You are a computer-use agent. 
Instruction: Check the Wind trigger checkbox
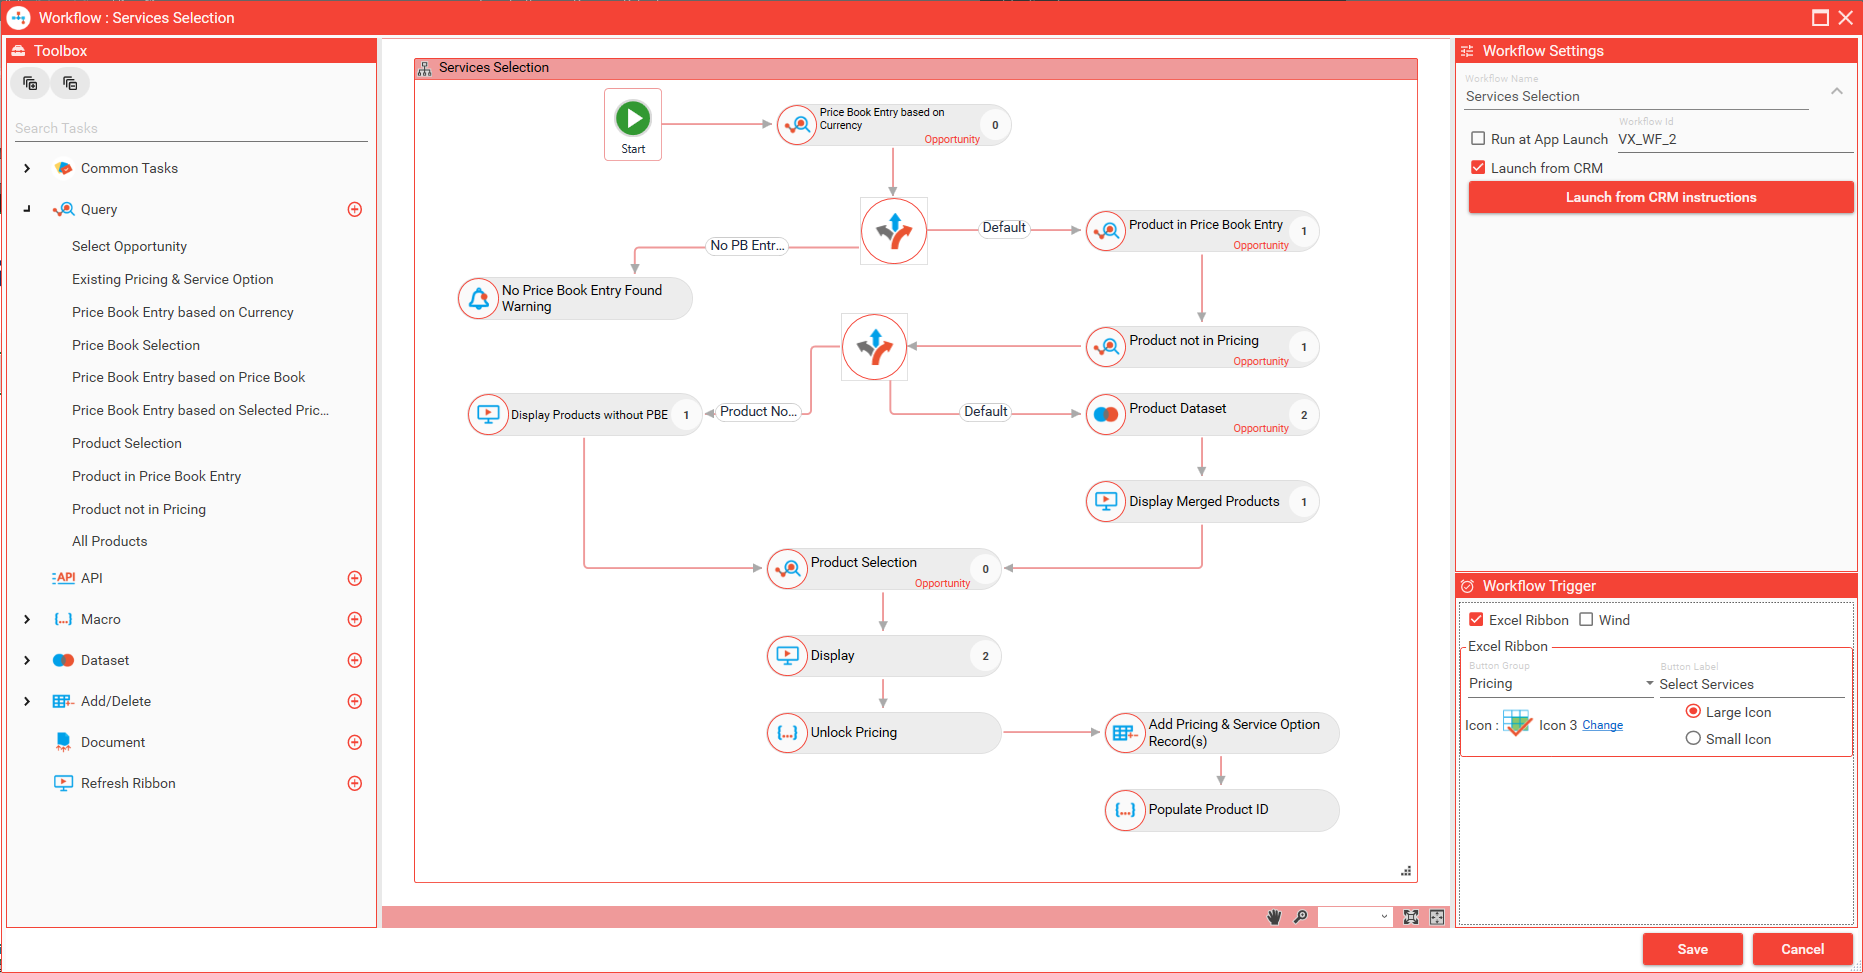1585,619
